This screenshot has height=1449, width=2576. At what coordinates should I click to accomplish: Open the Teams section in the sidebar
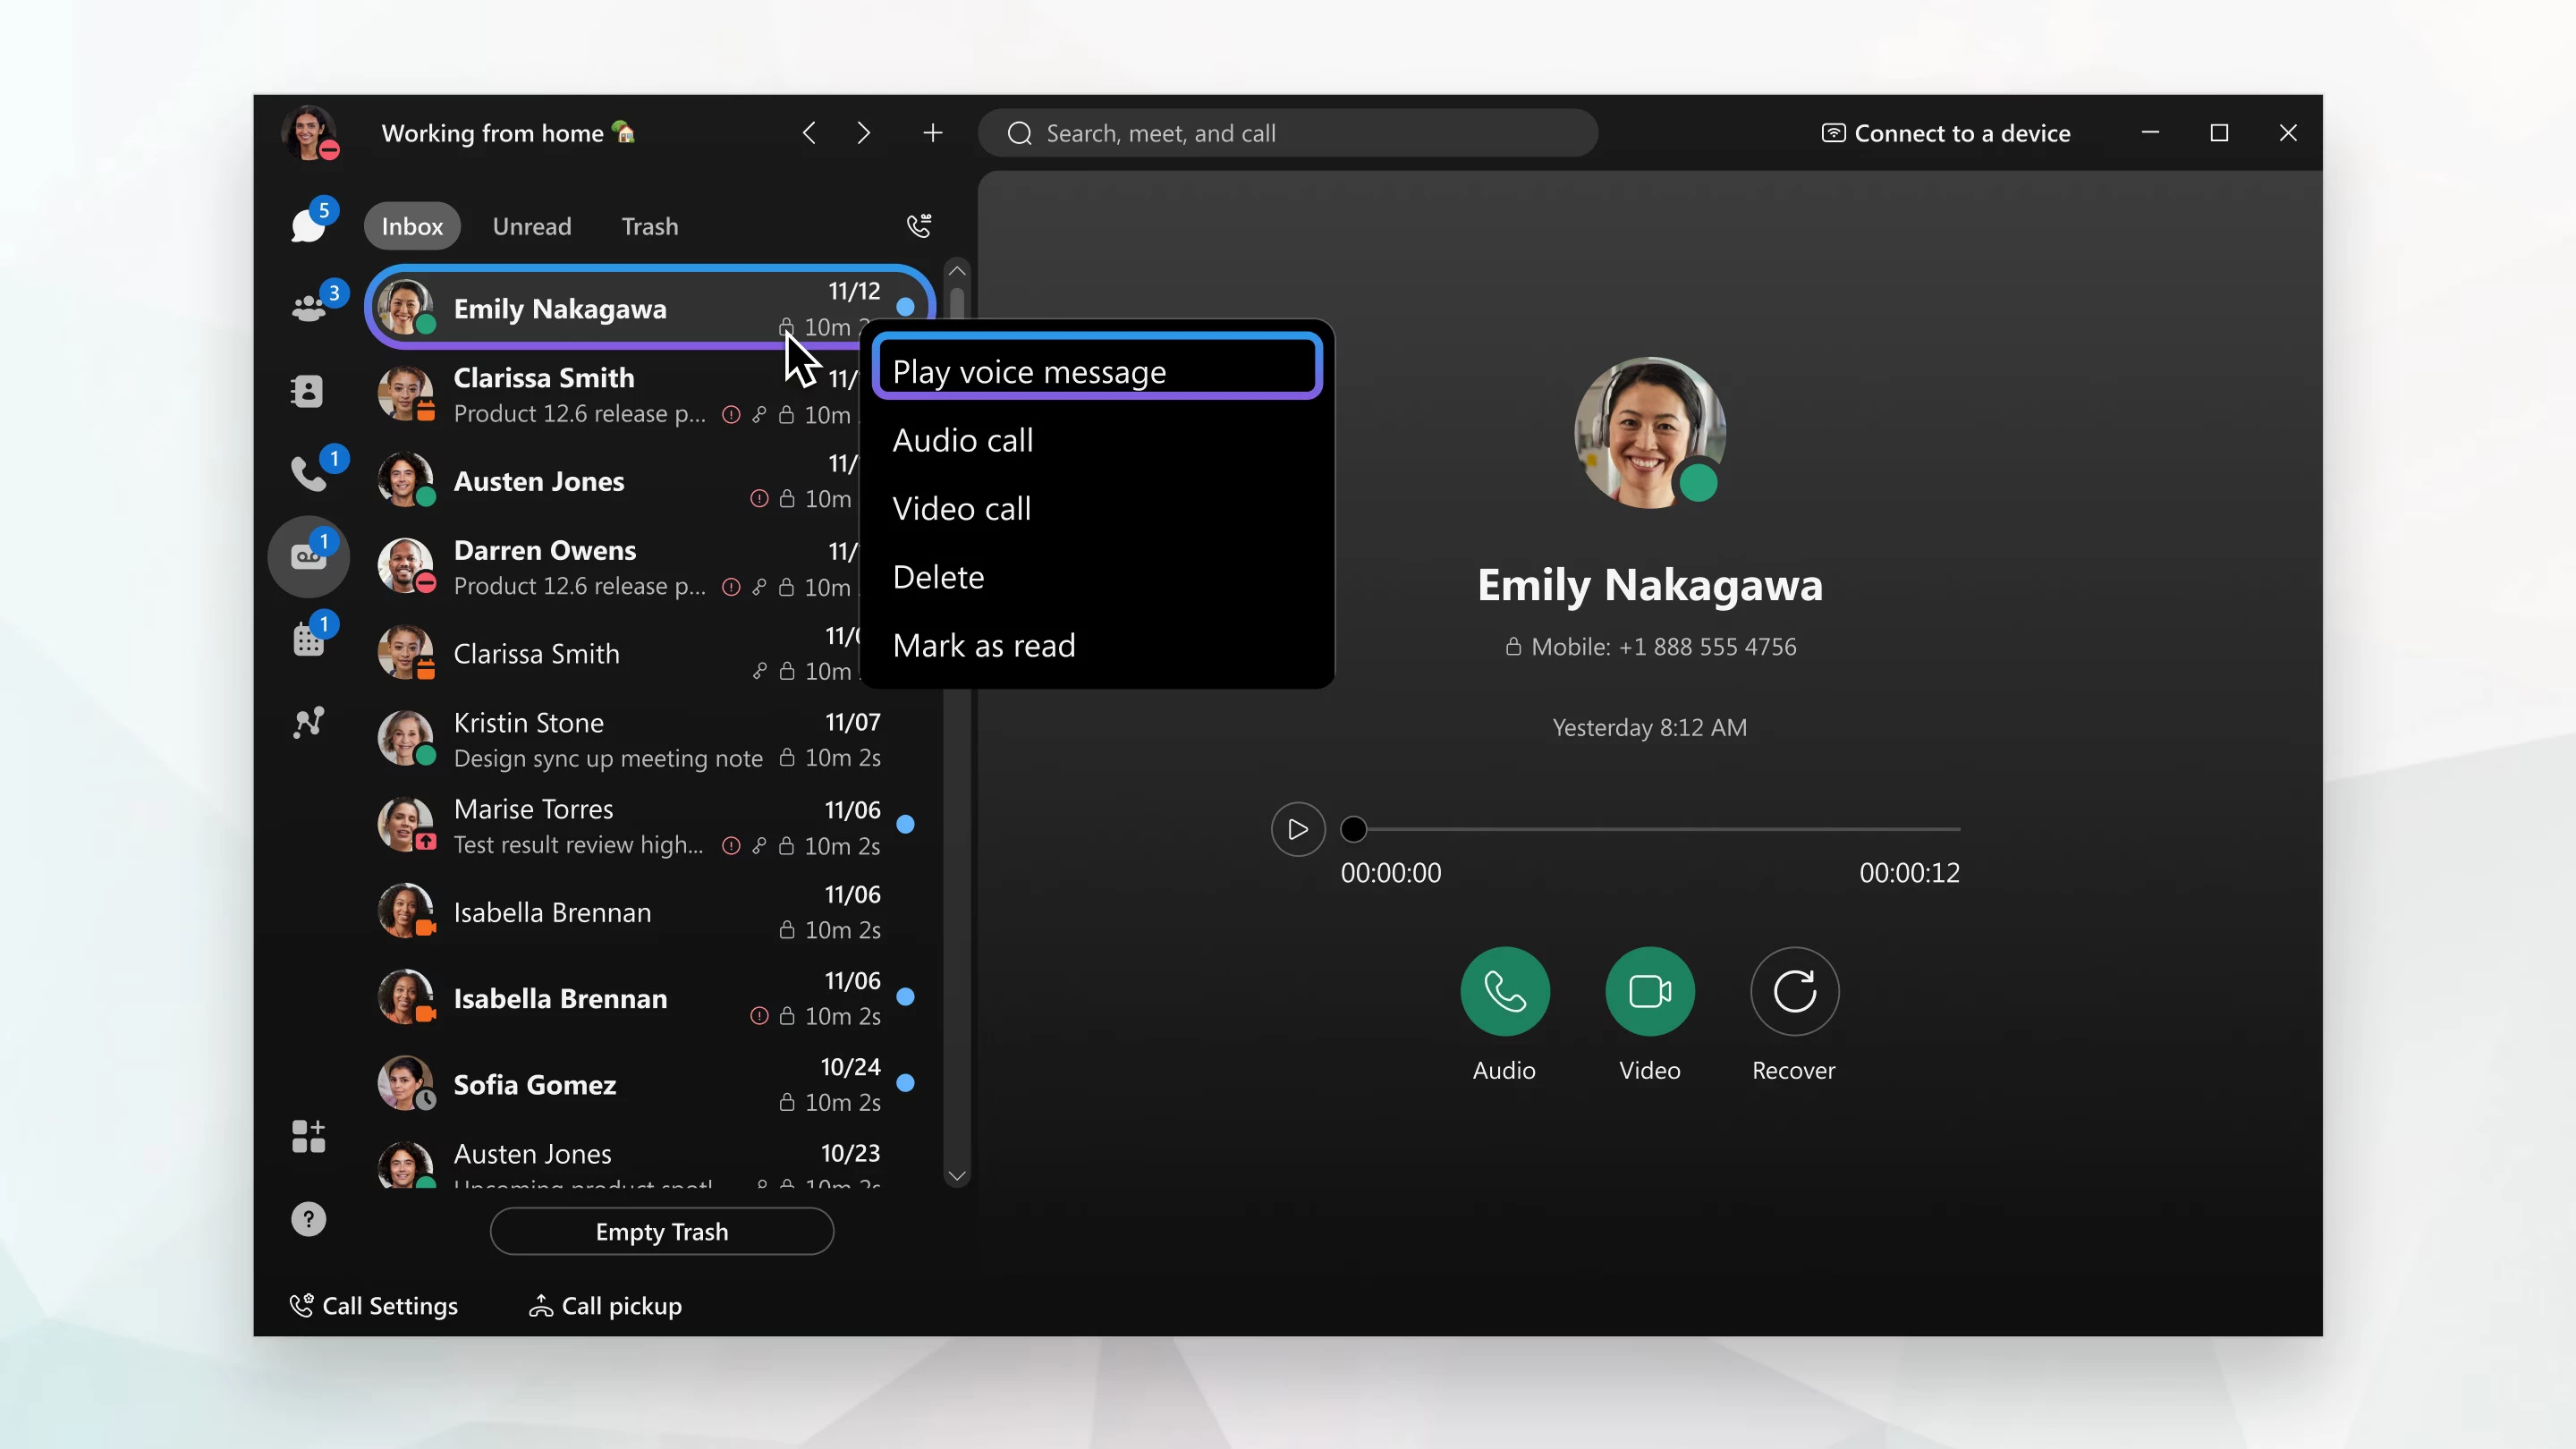(308, 305)
